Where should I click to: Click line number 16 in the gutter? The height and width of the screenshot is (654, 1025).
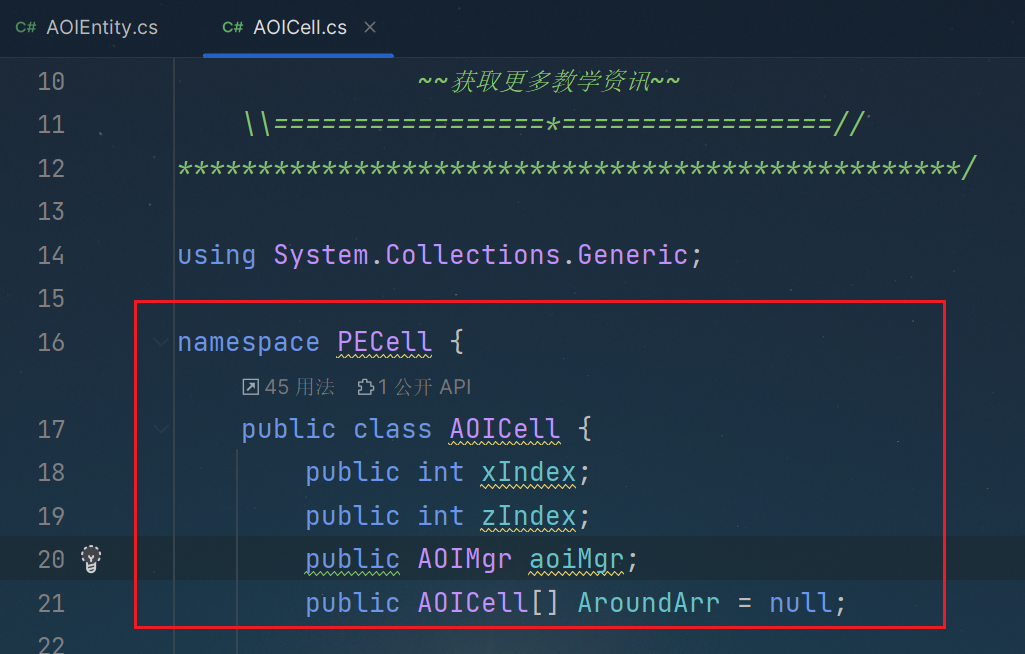(51, 342)
